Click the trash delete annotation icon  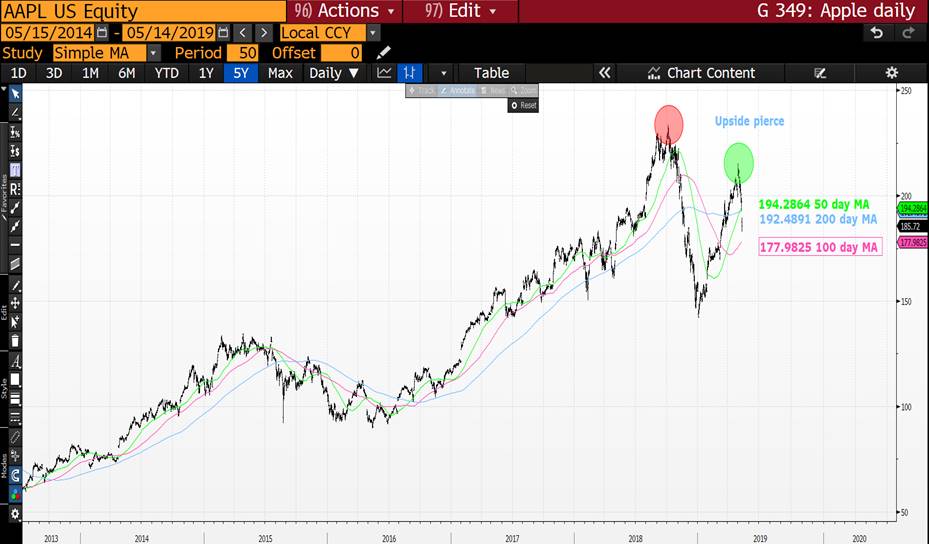(15, 341)
